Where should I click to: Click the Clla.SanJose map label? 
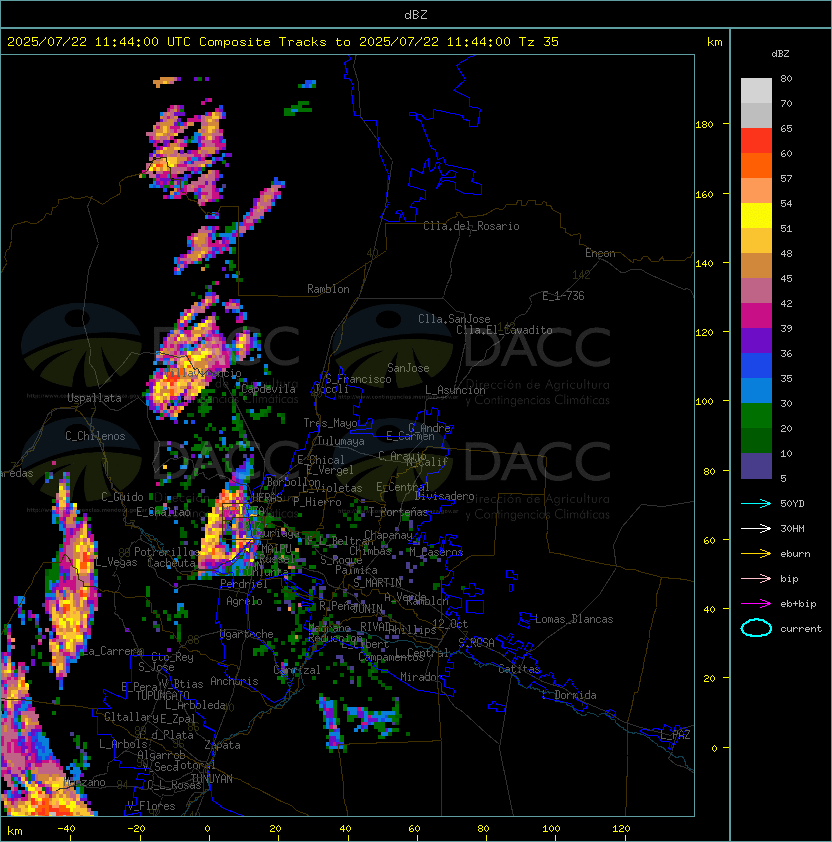pos(454,319)
